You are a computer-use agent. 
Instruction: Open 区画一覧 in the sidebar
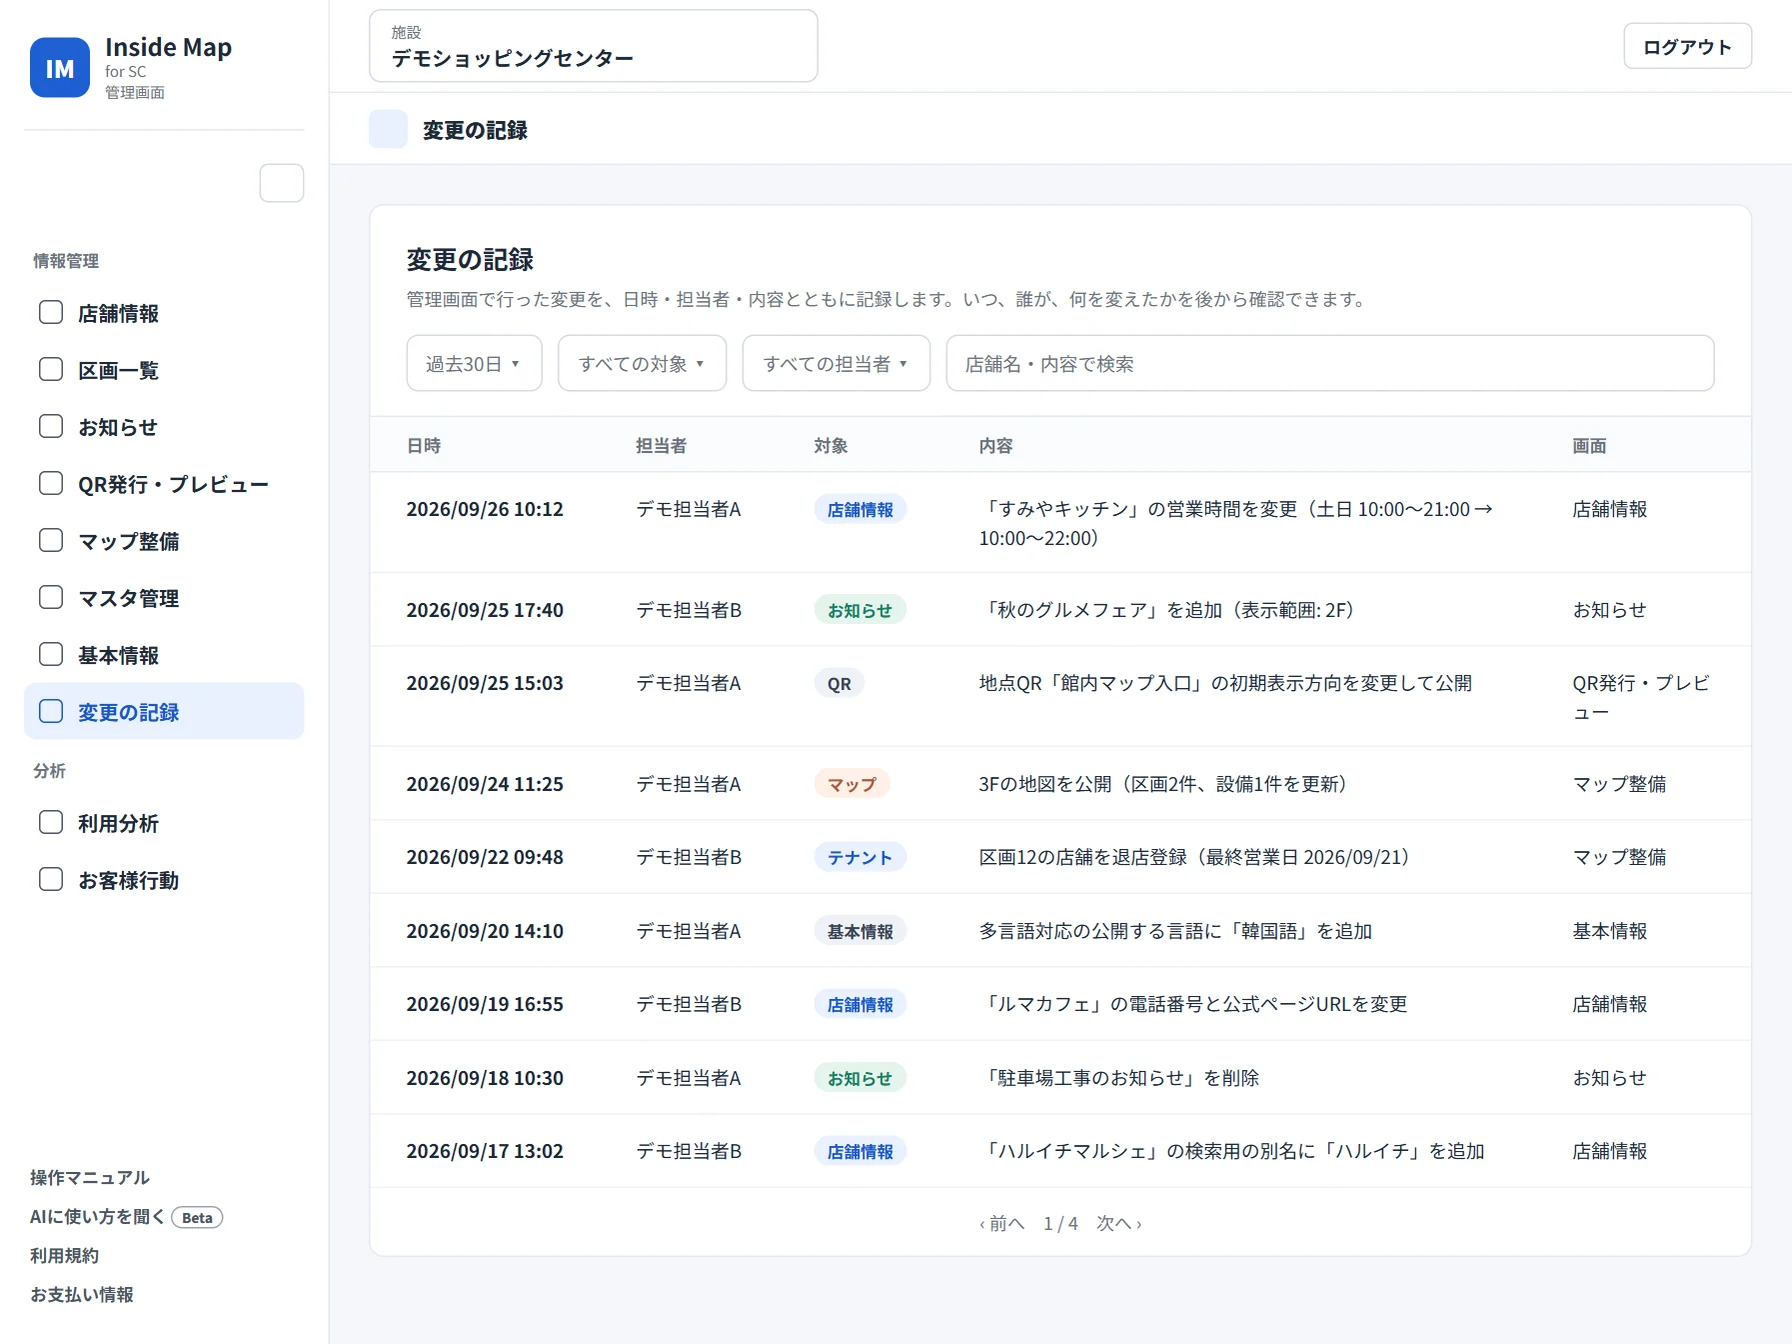coord(164,370)
